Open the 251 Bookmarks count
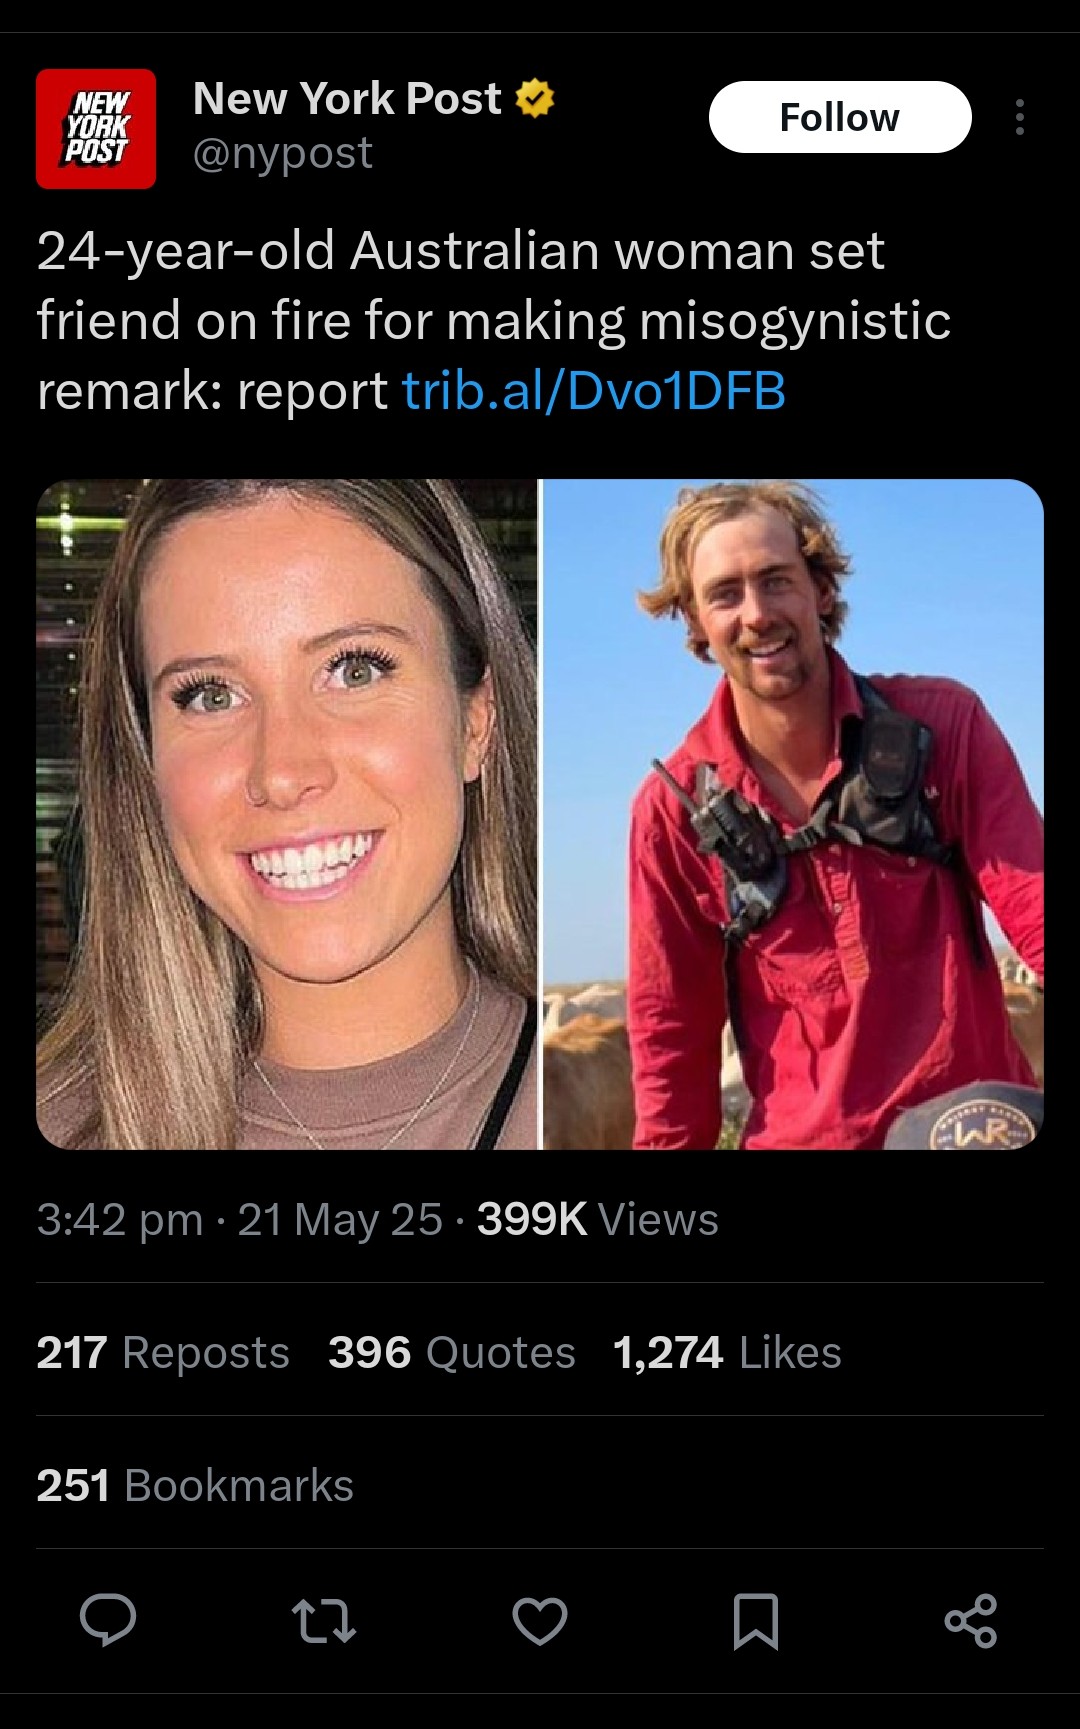The width and height of the screenshot is (1080, 1729). pos(195,1485)
